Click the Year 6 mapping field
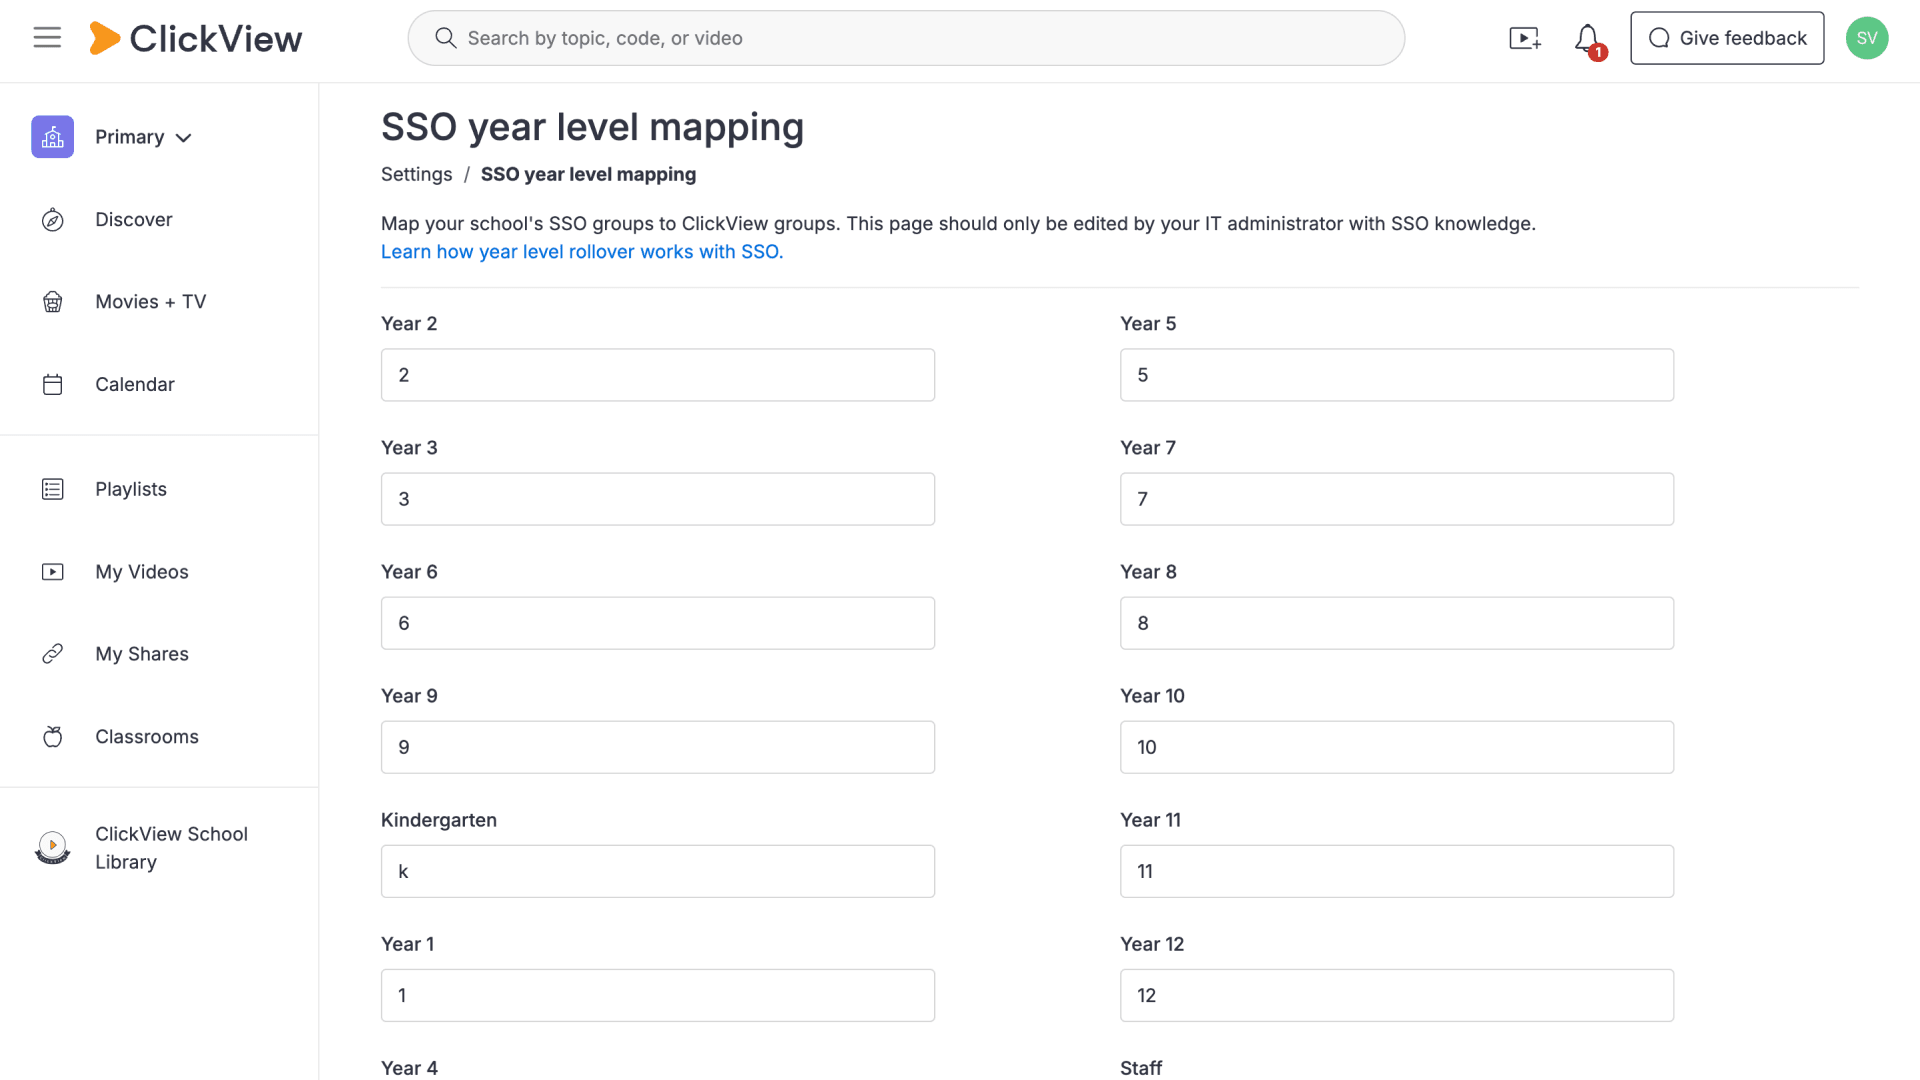1920x1080 pixels. (658, 623)
